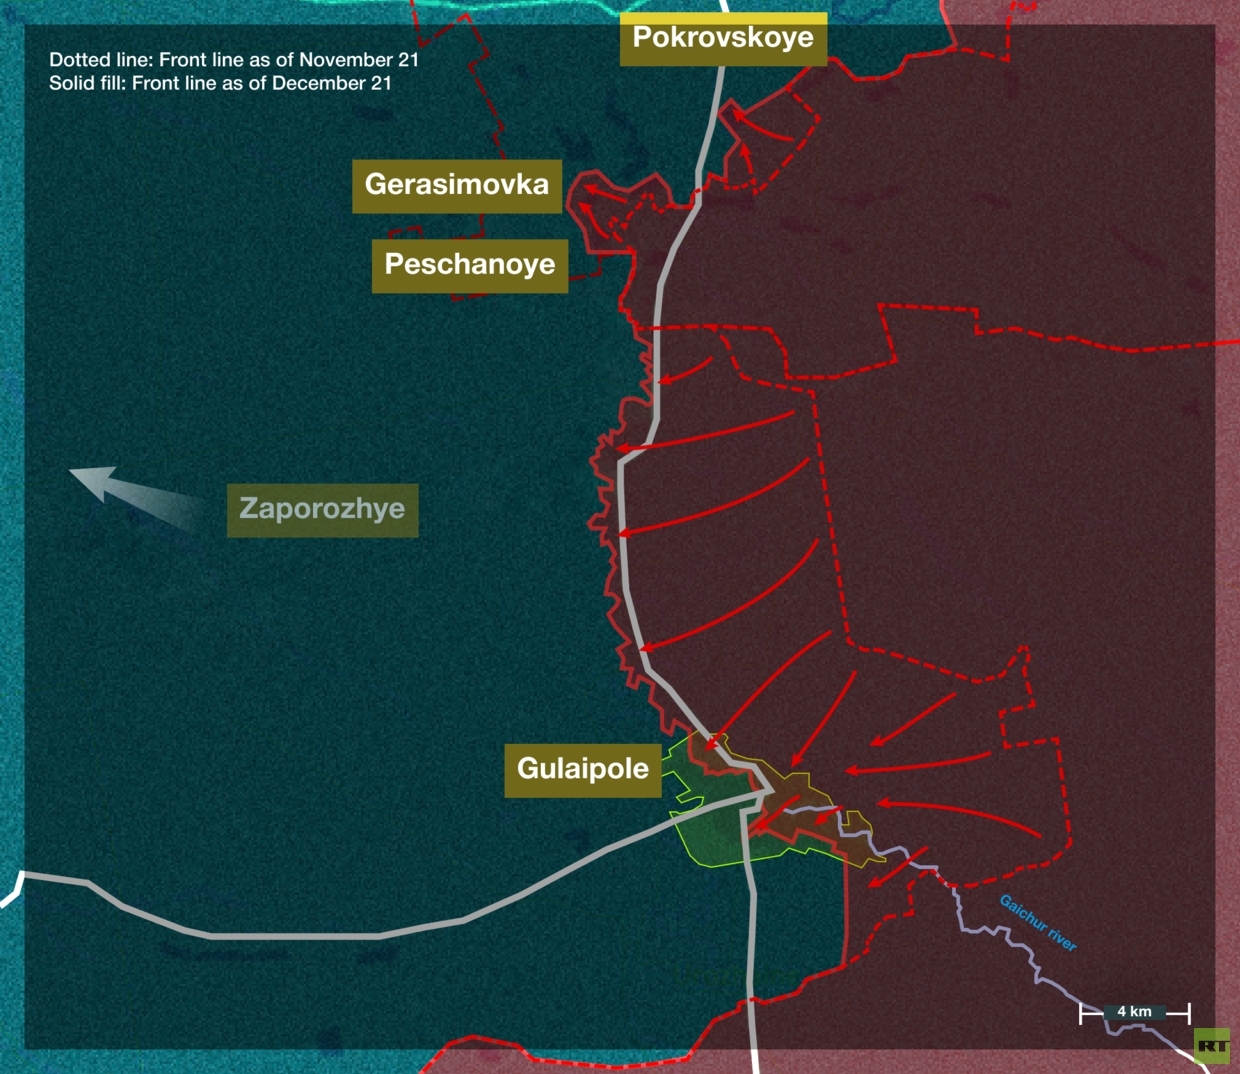Click the legend text about the December 21 solid fill
Image resolution: width=1240 pixels, height=1074 pixels.
[x=220, y=83]
